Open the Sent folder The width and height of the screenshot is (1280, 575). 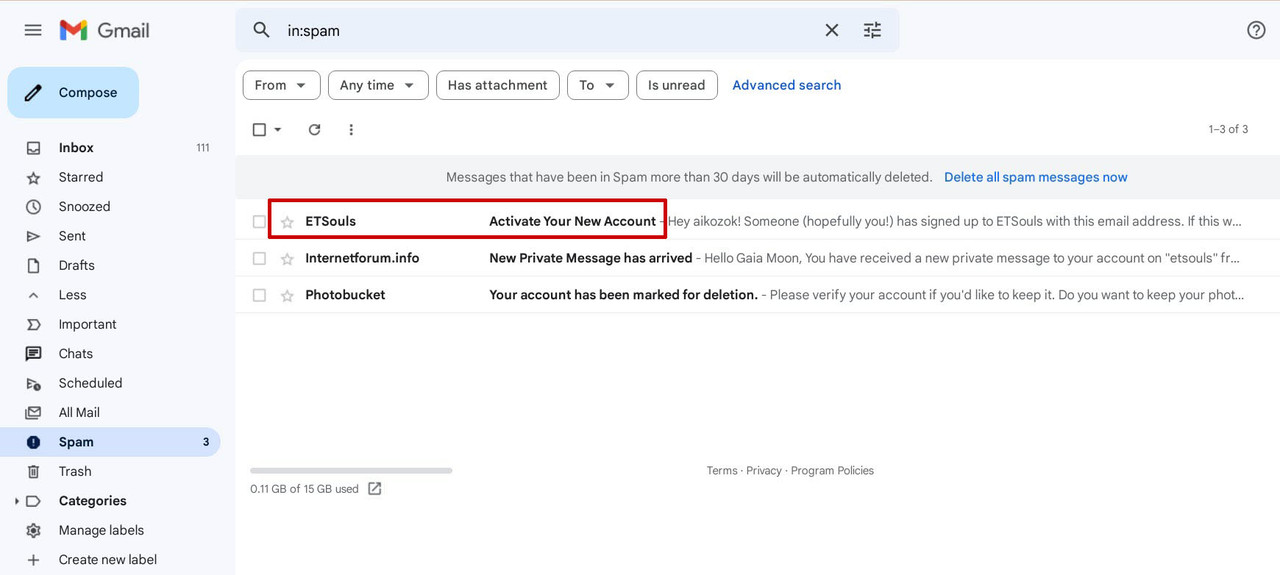[110, 236]
